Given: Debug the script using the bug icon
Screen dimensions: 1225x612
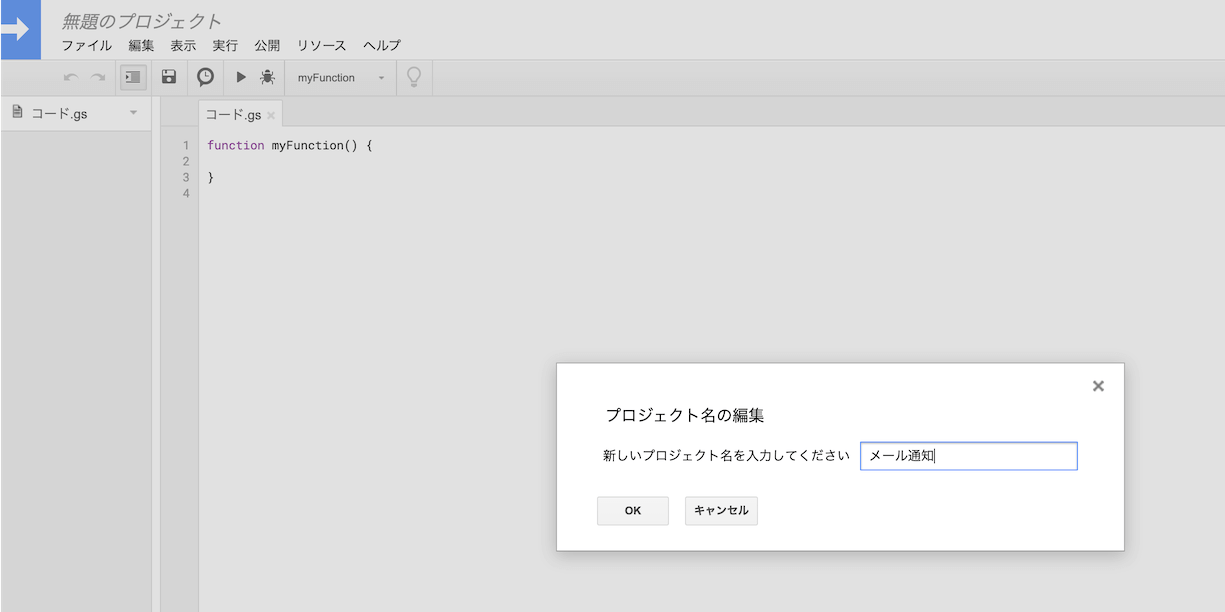Looking at the screenshot, I should click(267, 77).
